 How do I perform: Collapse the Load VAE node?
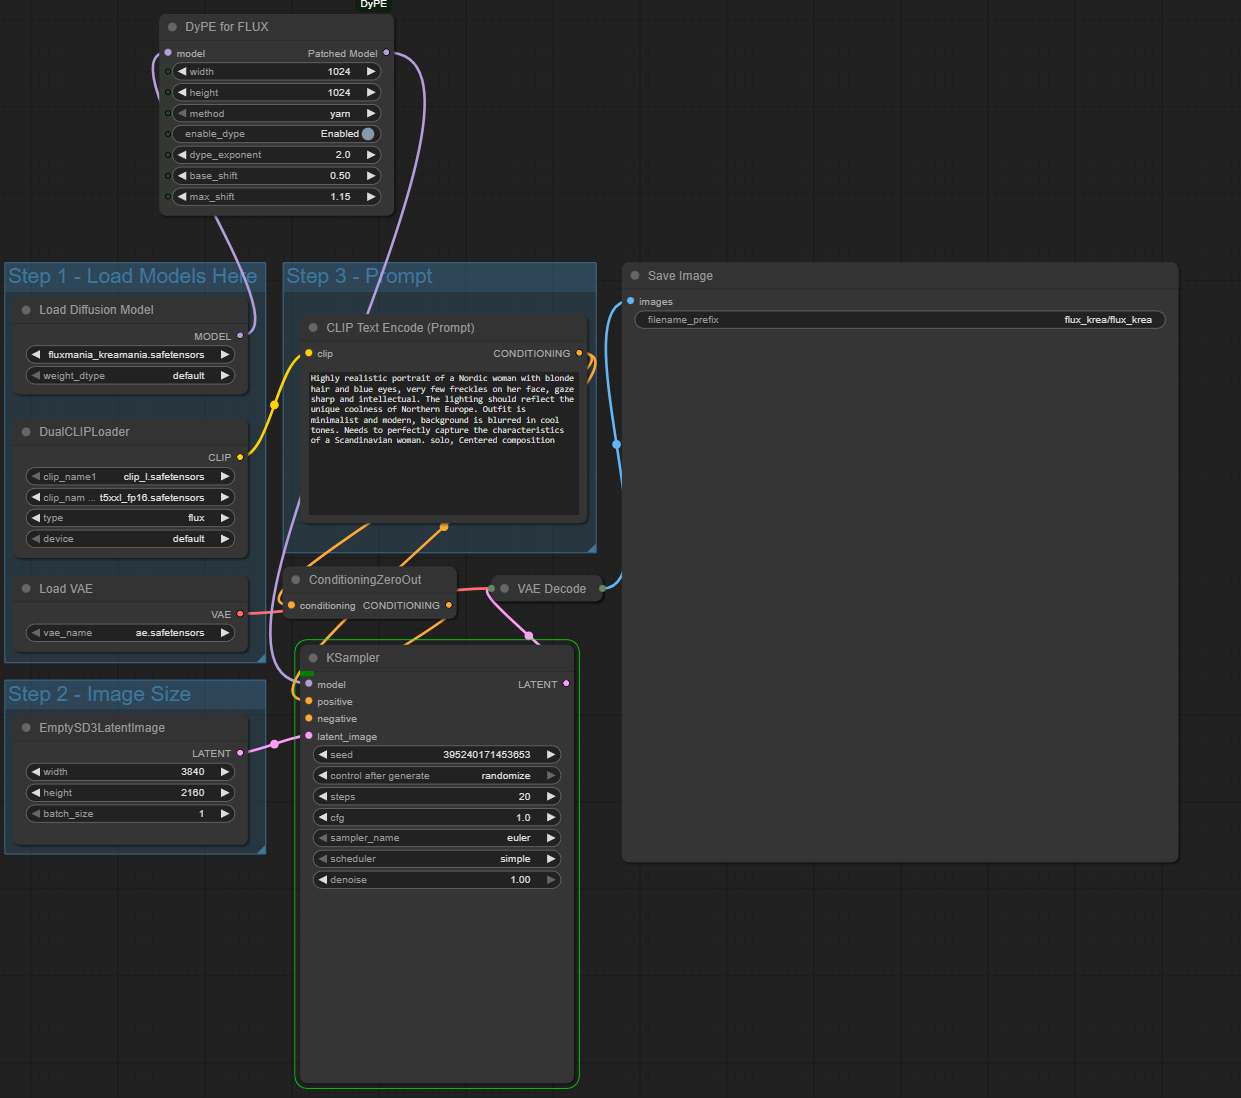(x=26, y=589)
